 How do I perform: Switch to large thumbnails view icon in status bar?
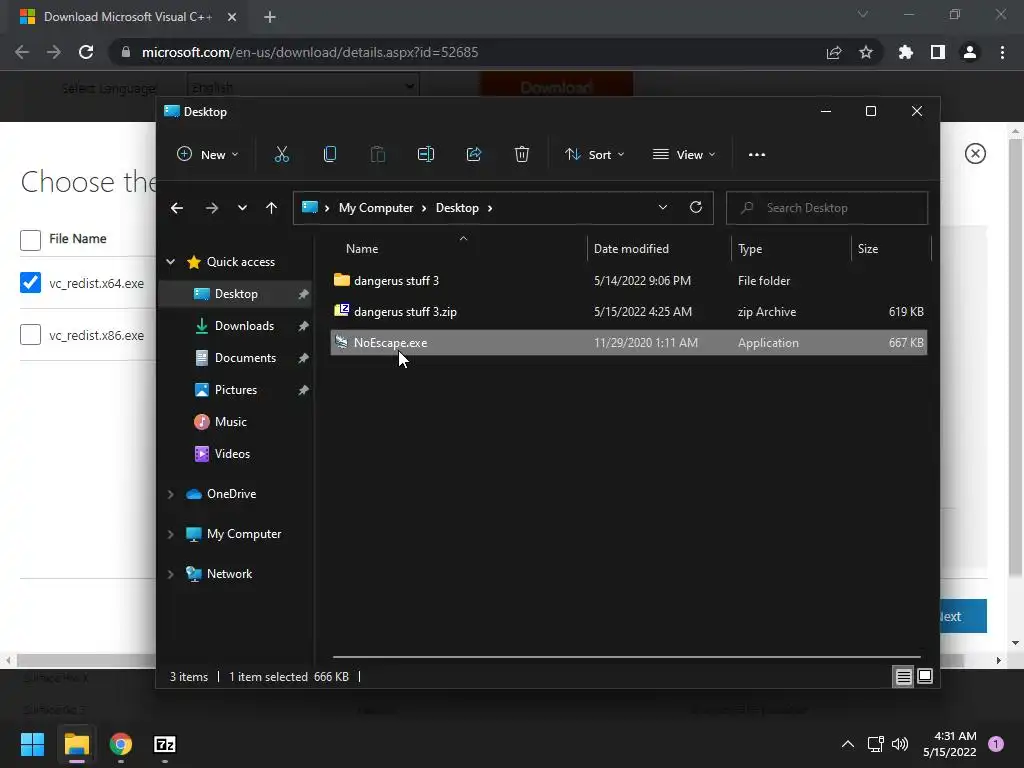coord(925,677)
